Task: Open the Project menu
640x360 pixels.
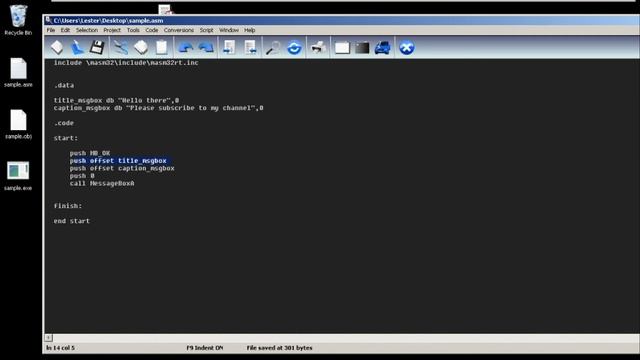Action: tap(112, 30)
